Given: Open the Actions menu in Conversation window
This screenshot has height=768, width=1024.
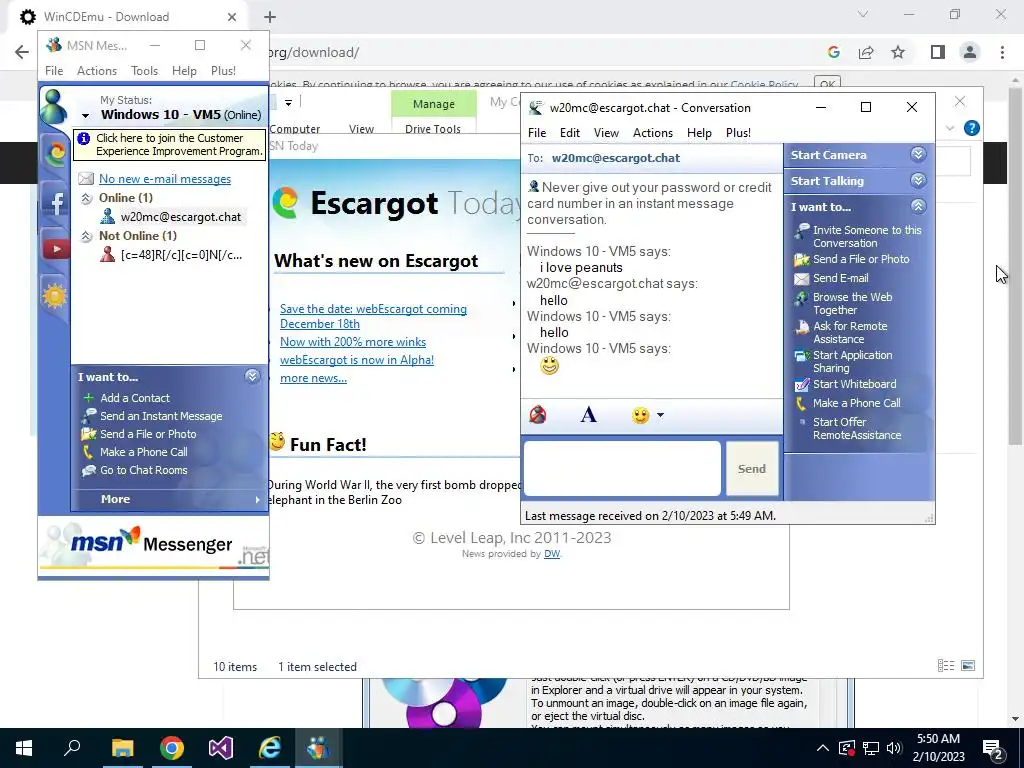Looking at the screenshot, I should coord(652,133).
